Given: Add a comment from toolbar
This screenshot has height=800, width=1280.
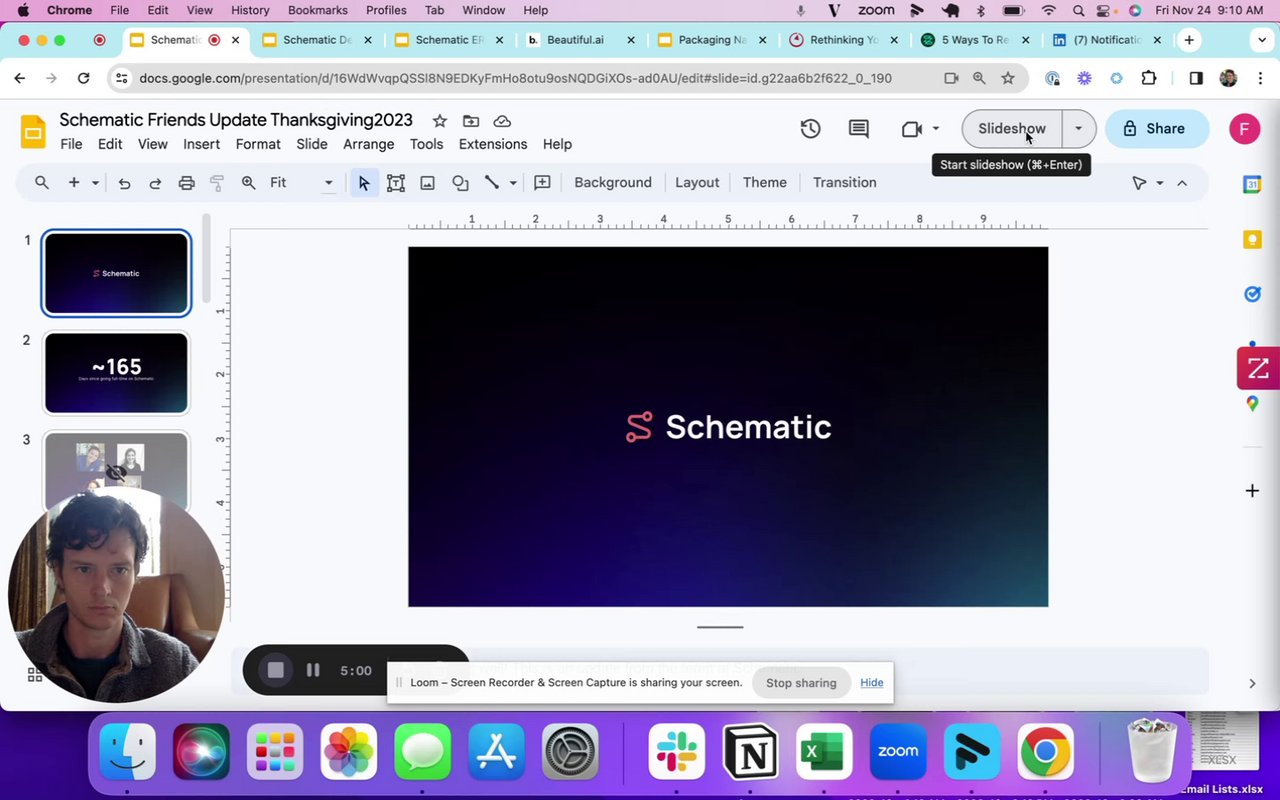Looking at the screenshot, I should (542, 182).
